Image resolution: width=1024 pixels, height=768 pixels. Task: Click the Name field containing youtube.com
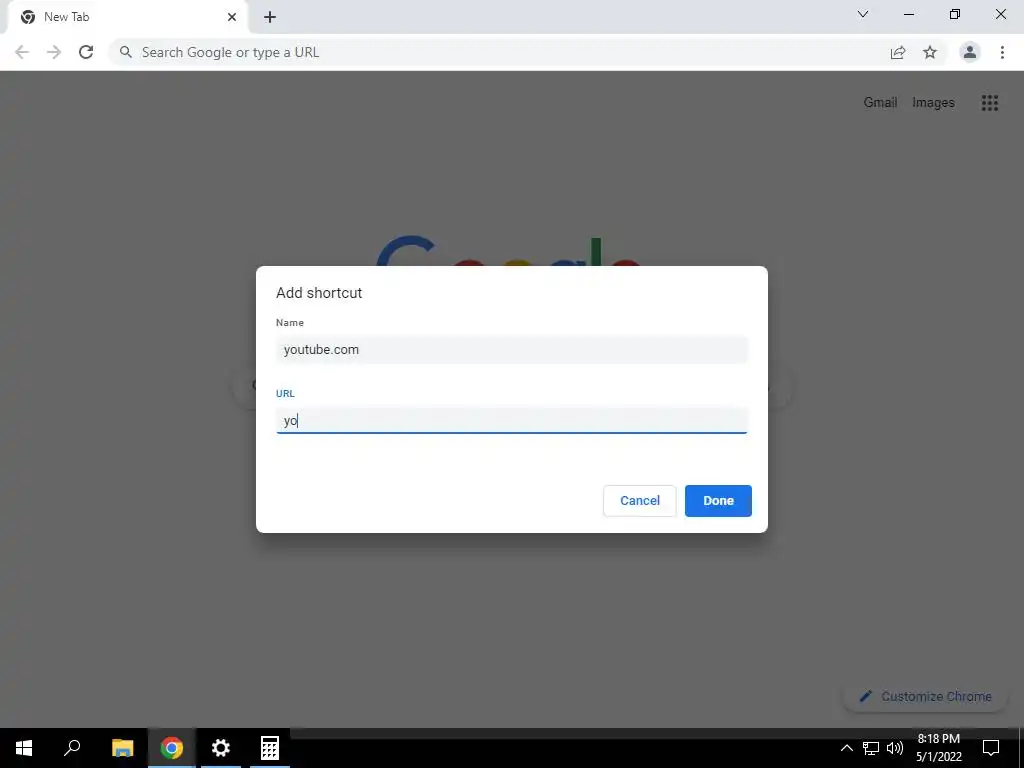click(511, 349)
